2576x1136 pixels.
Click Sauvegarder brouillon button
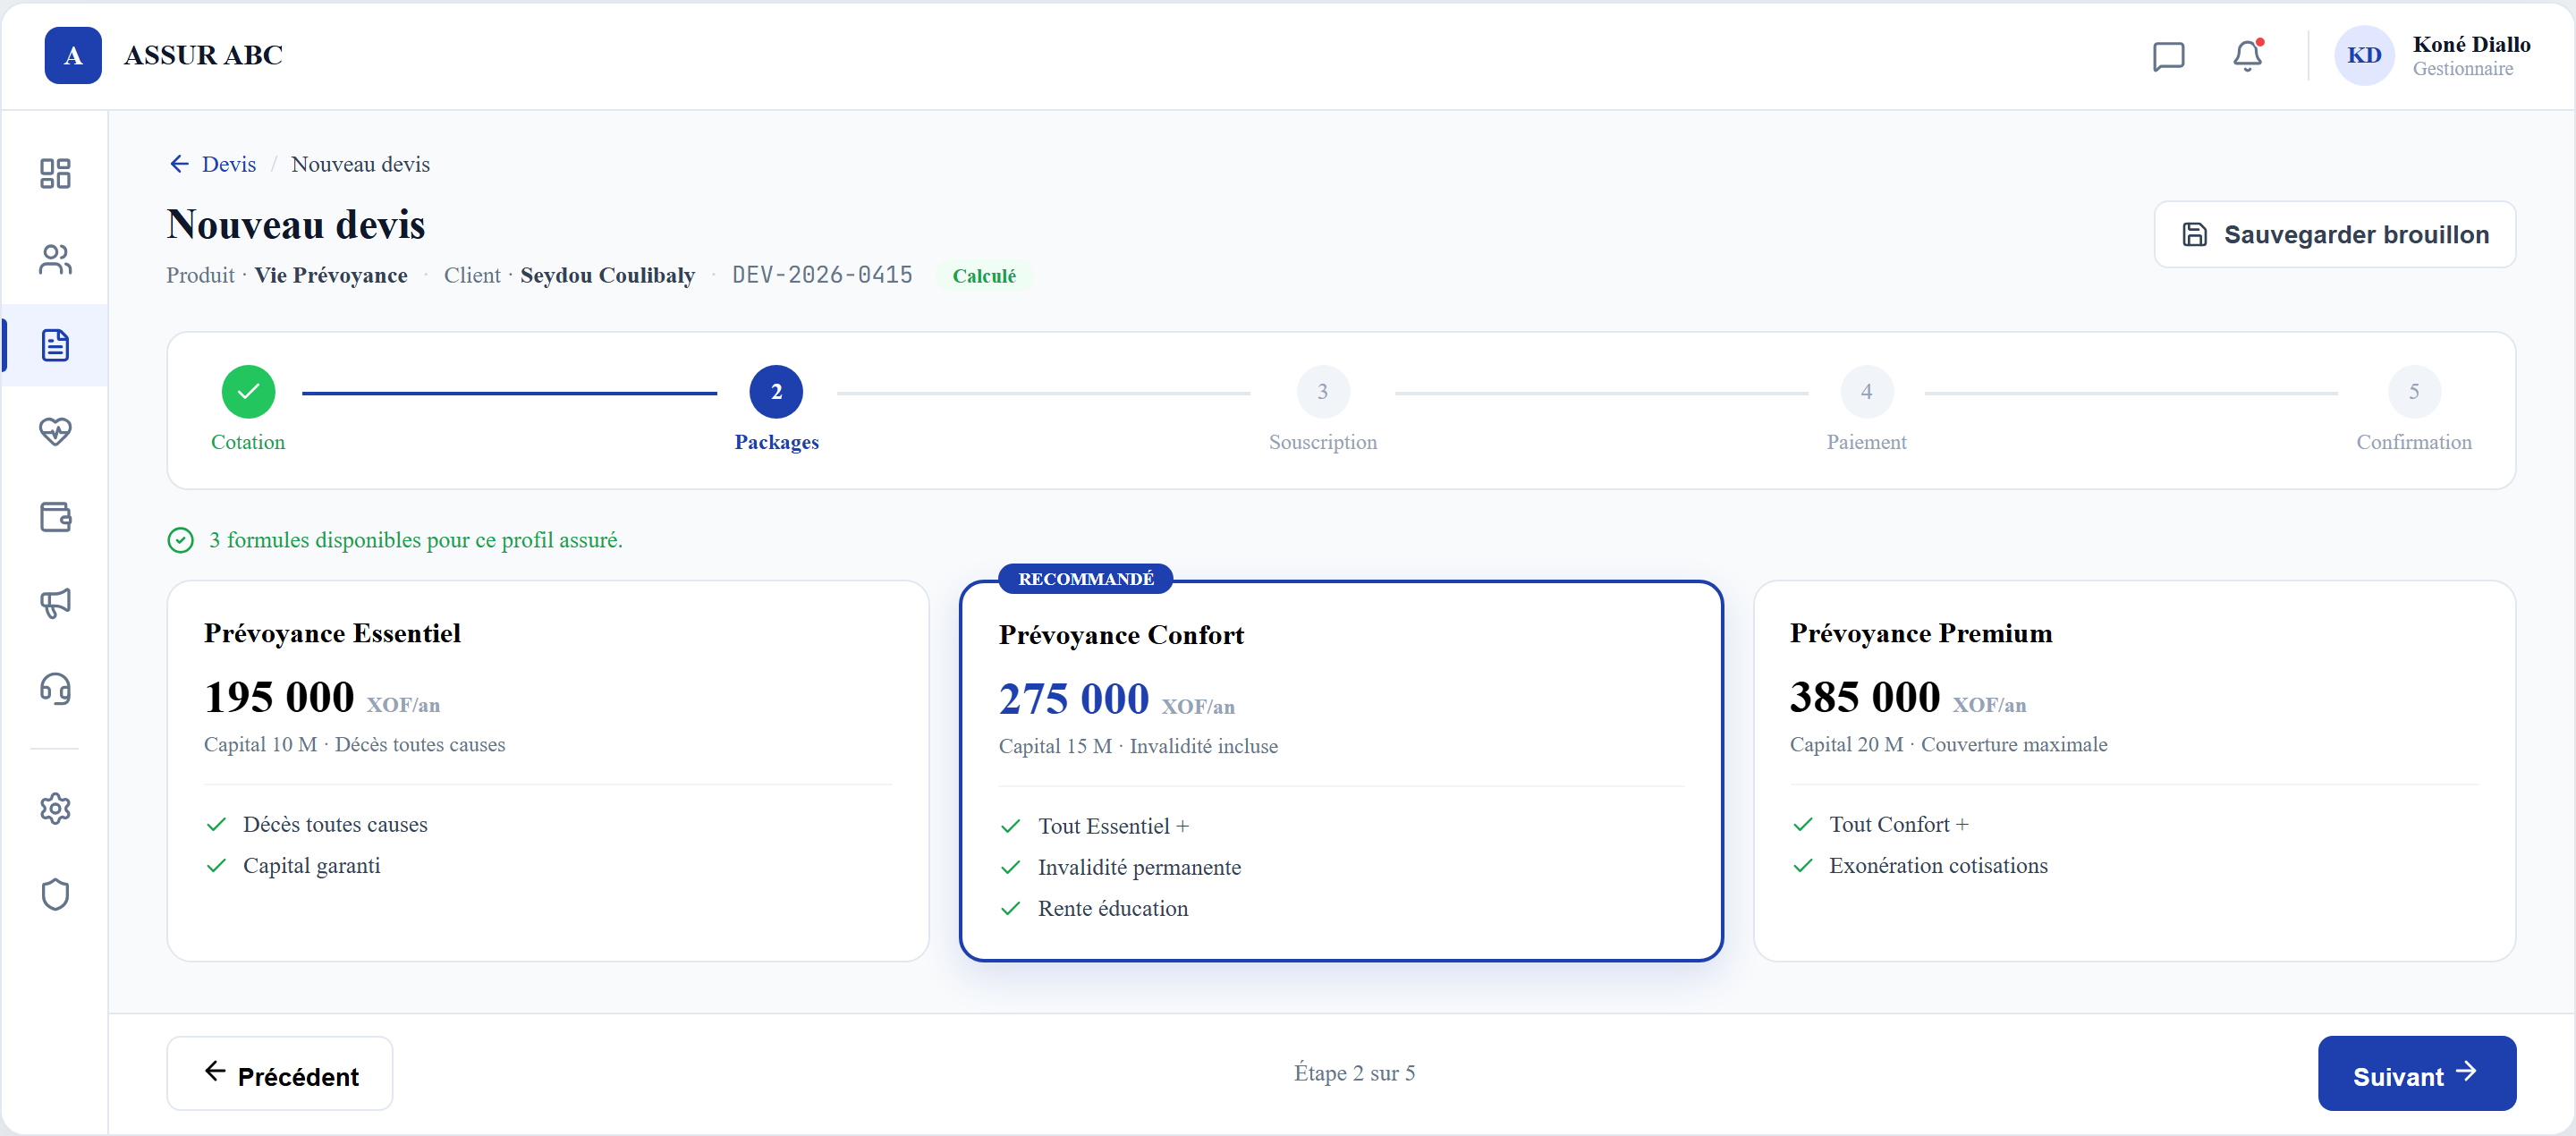(x=2334, y=234)
